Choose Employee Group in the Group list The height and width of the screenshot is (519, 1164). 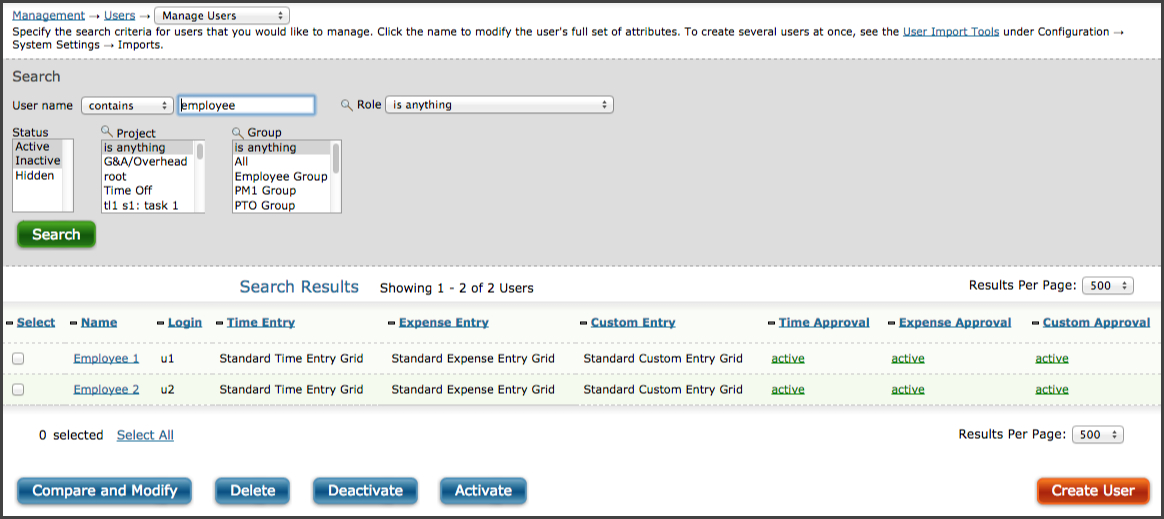[281, 177]
